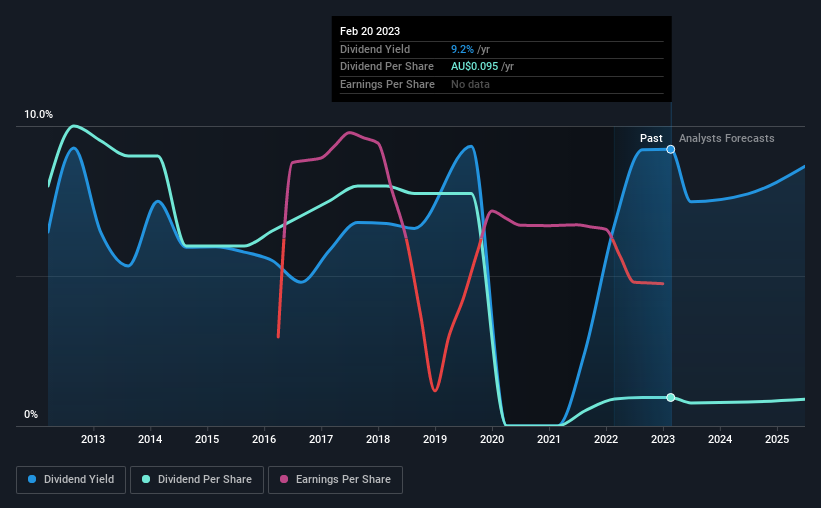Click the pink Earnings Per Share legend dot
The image size is (821, 508).
(x=284, y=479)
